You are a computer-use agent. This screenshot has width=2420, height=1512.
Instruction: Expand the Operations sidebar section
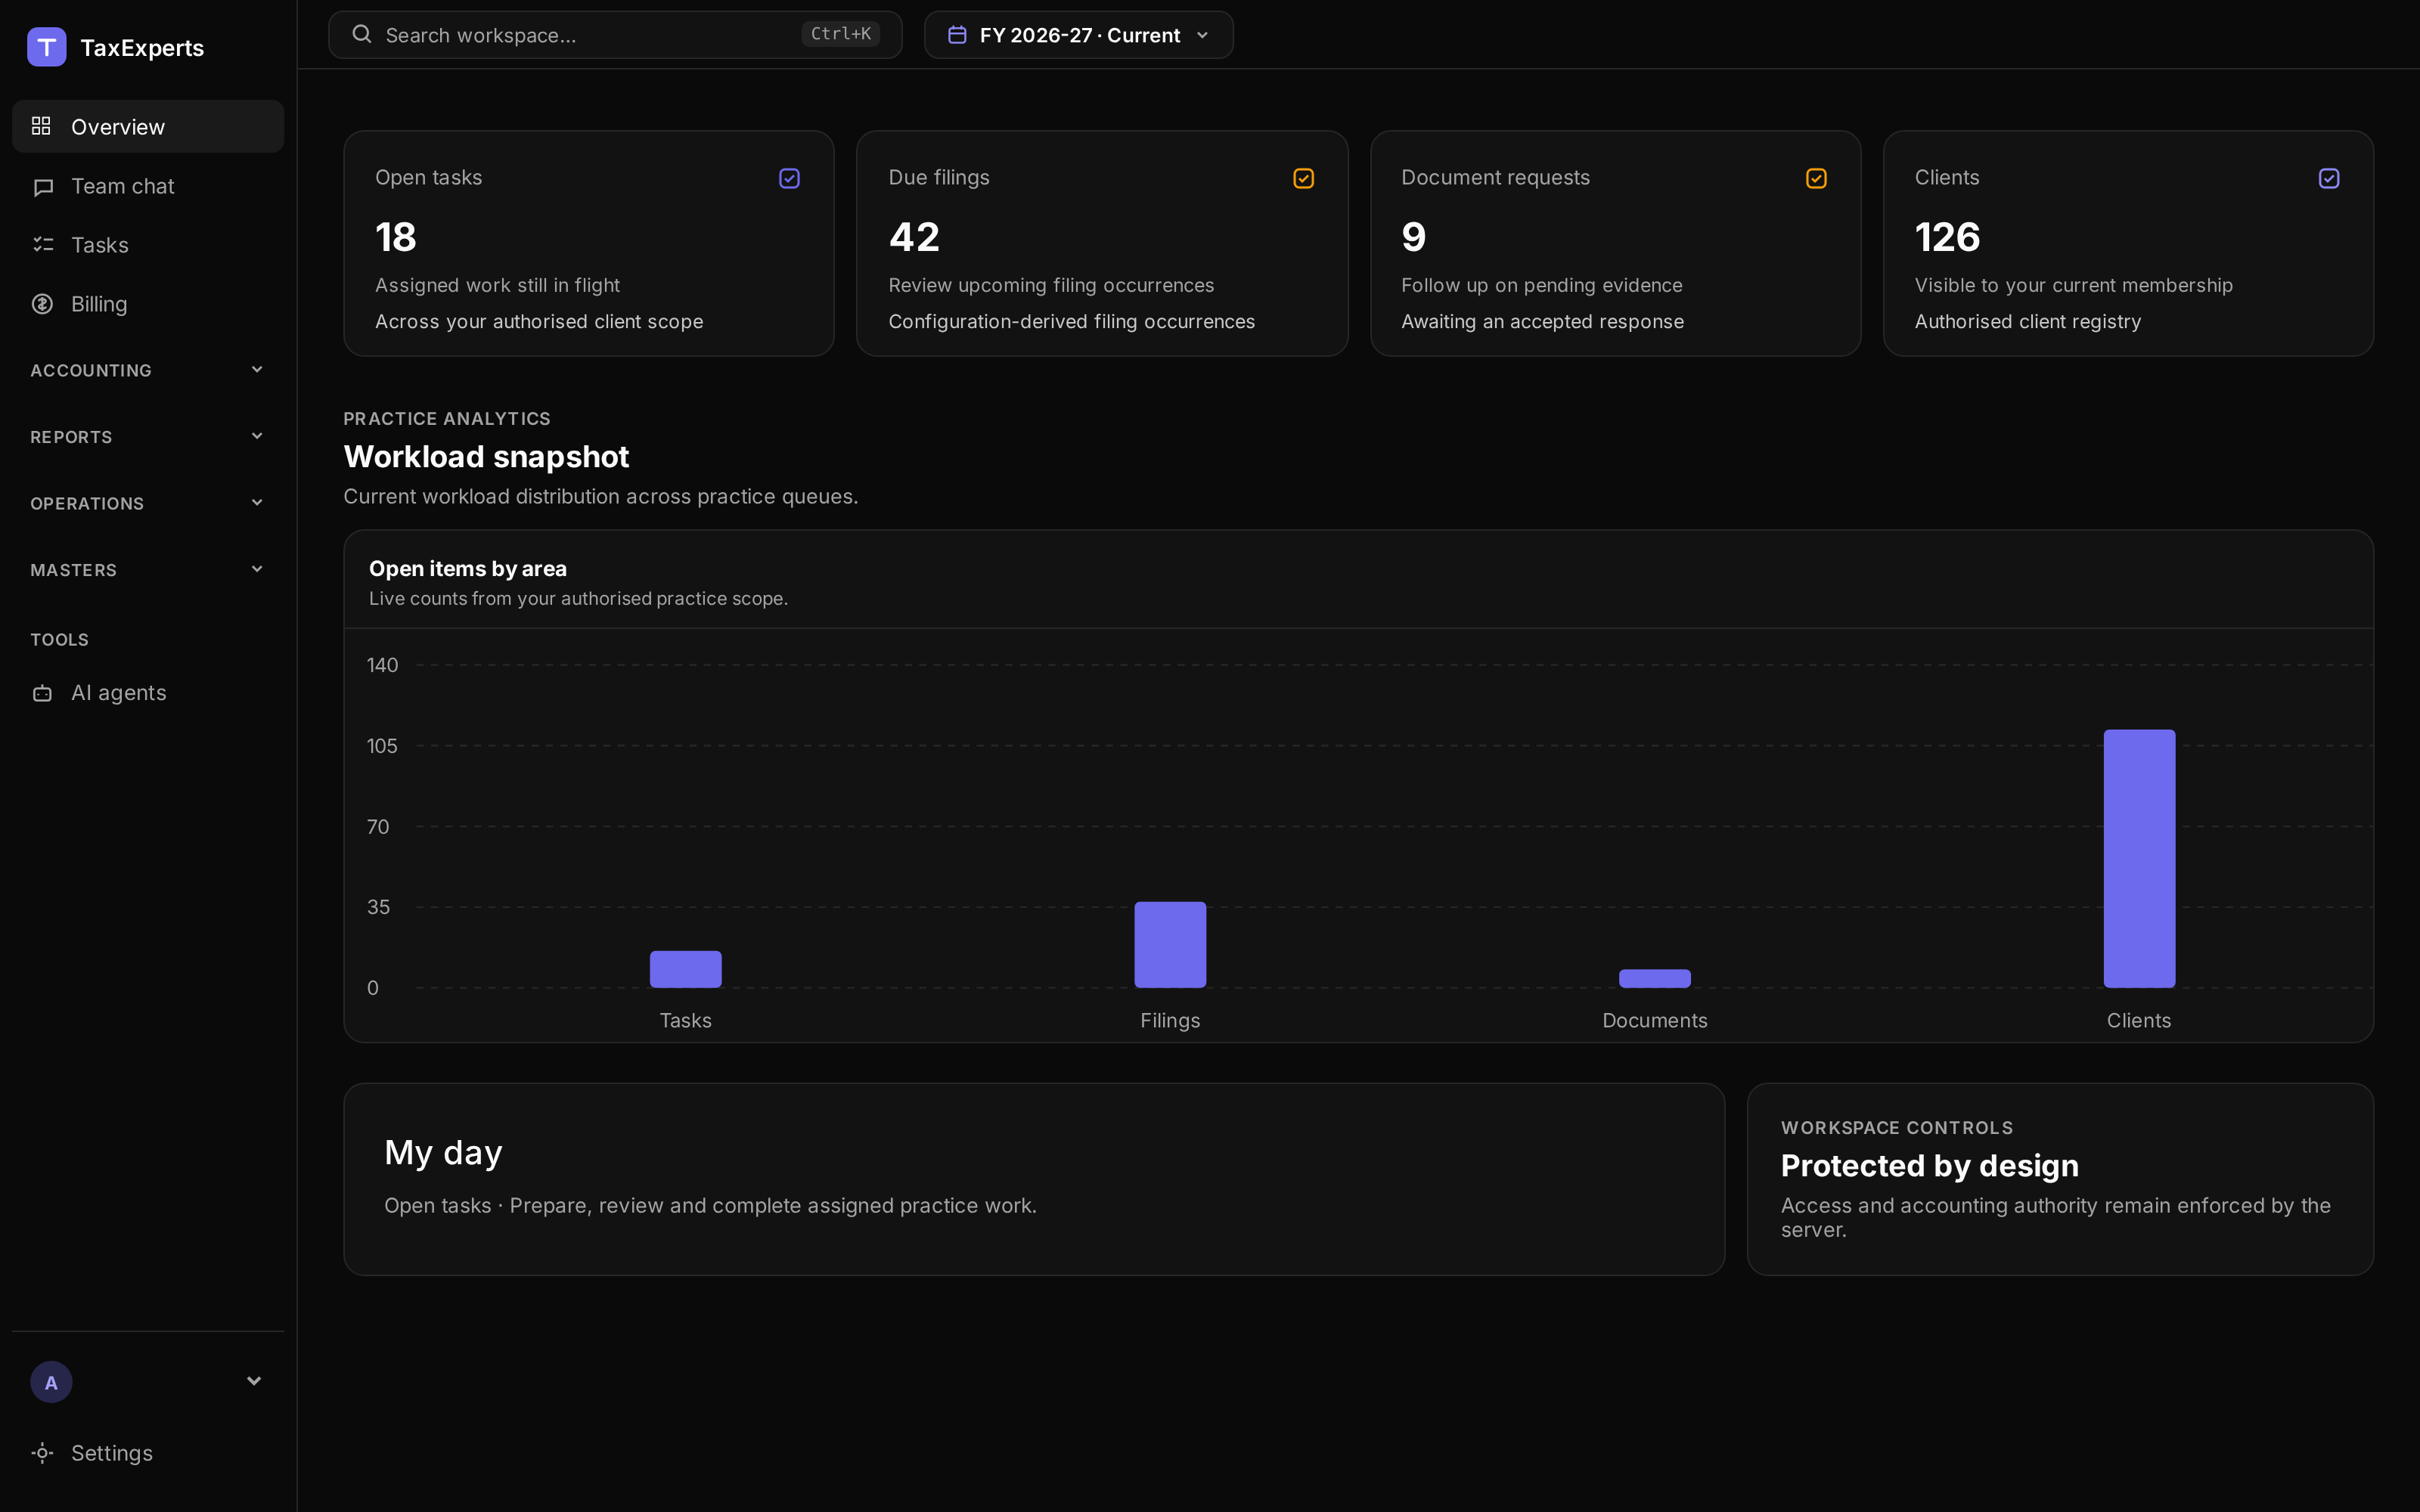coord(148,503)
